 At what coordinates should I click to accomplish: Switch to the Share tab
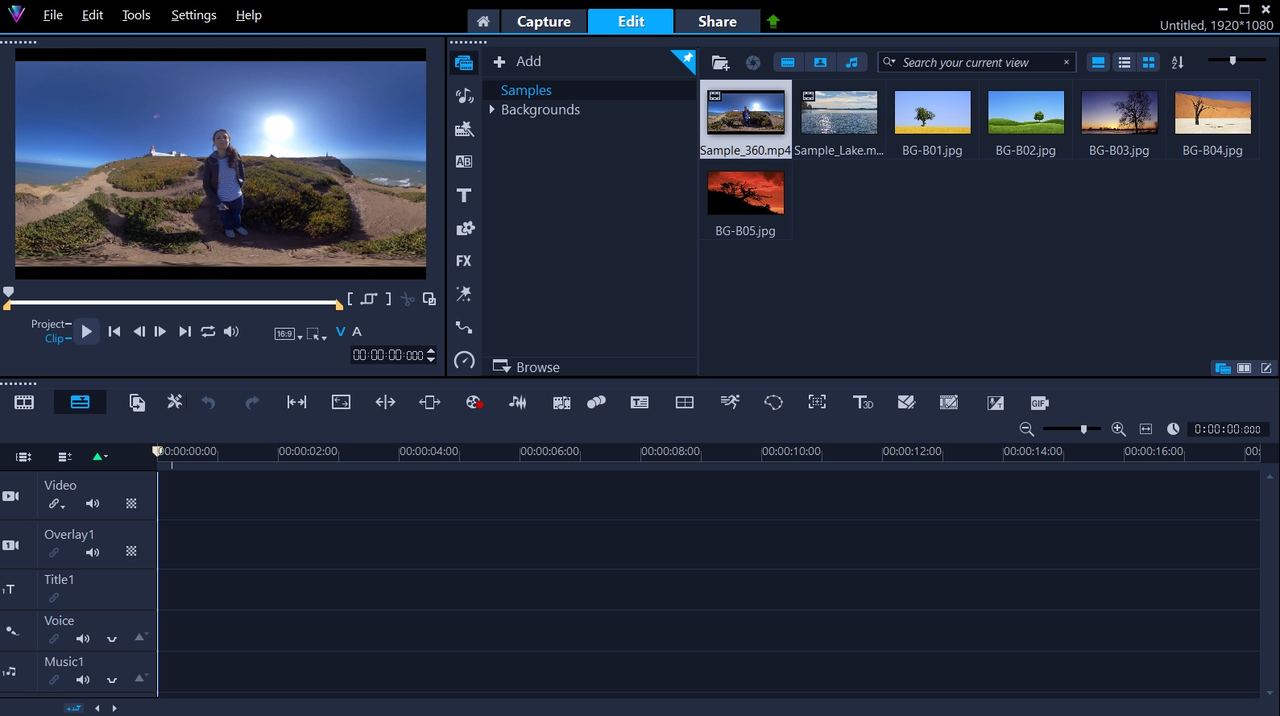point(717,21)
